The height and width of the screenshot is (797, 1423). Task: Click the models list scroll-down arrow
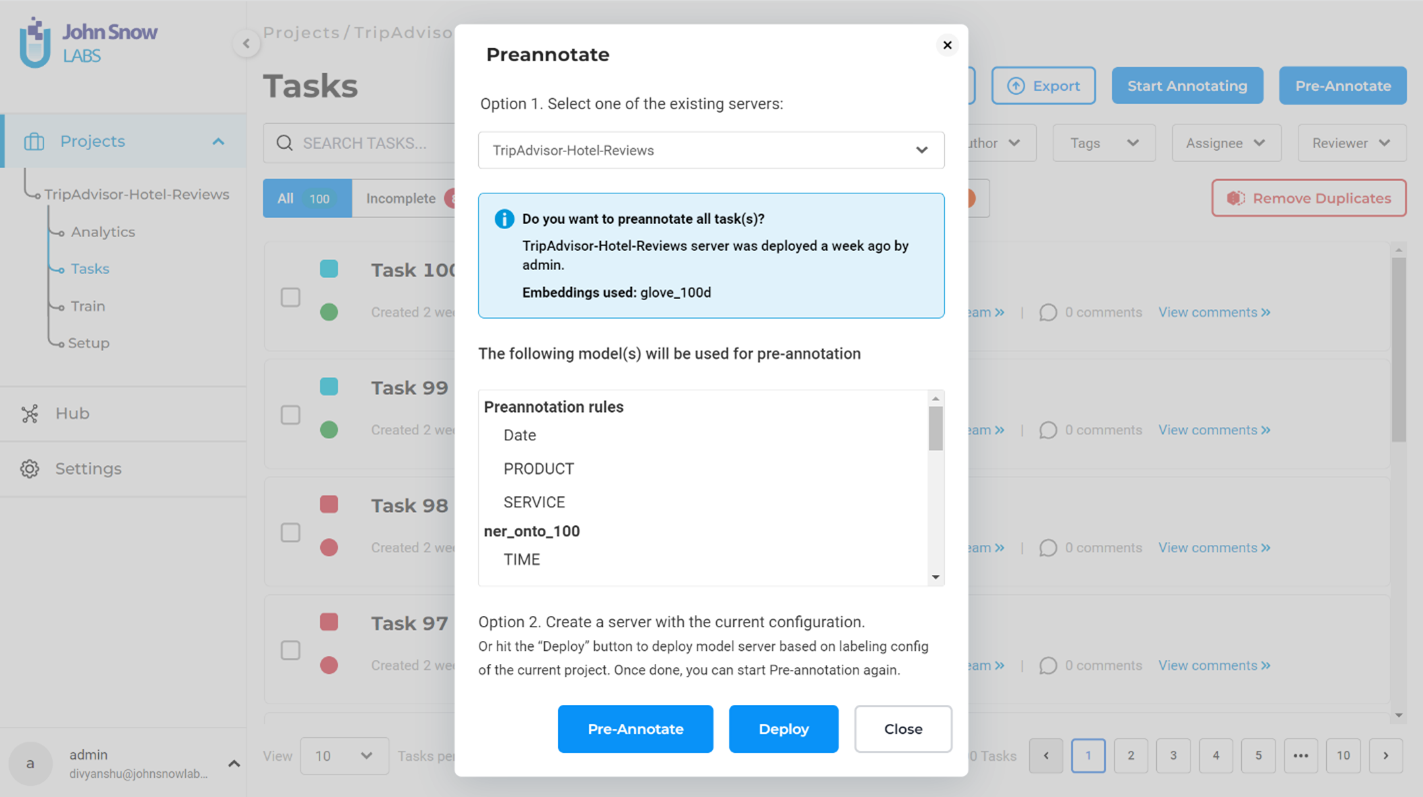point(936,577)
